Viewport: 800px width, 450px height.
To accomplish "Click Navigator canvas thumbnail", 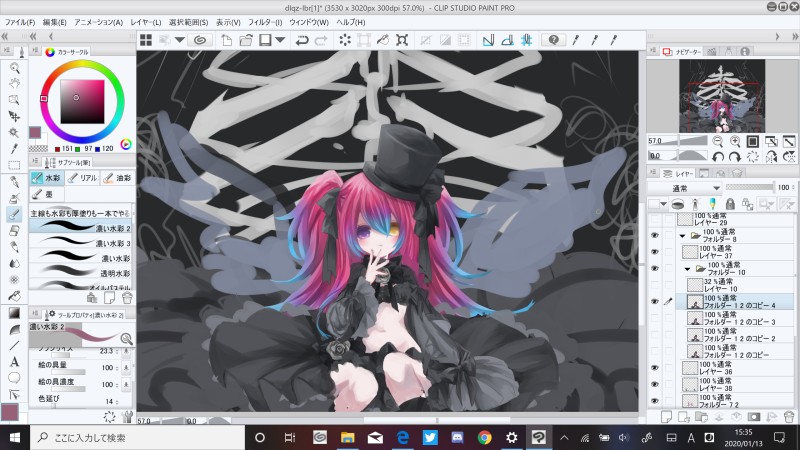I will pos(722,96).
